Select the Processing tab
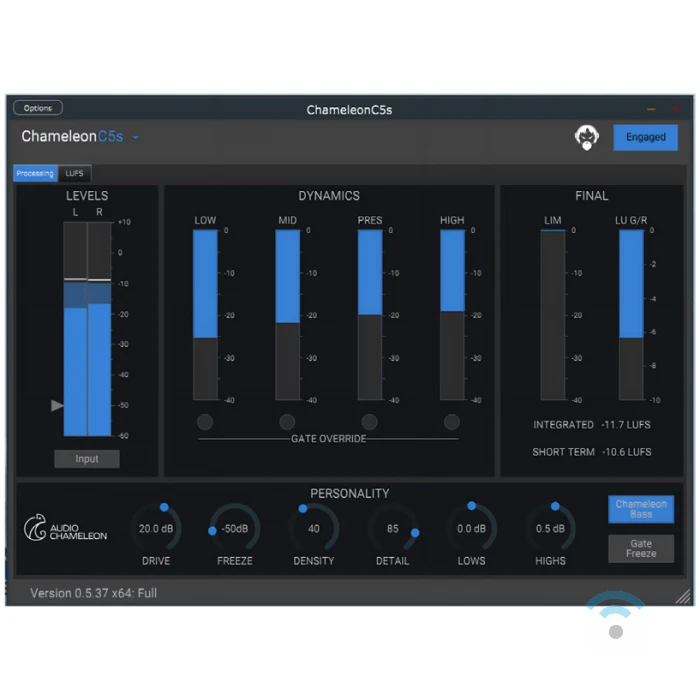 [x=35, y=173]
